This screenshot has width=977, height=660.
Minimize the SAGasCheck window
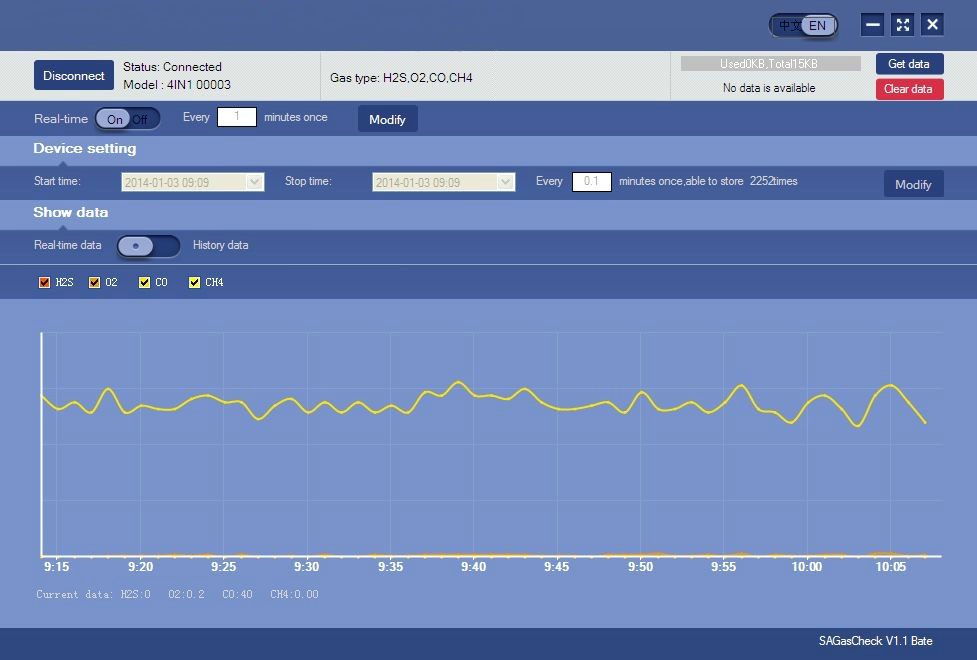click(873, 25)
